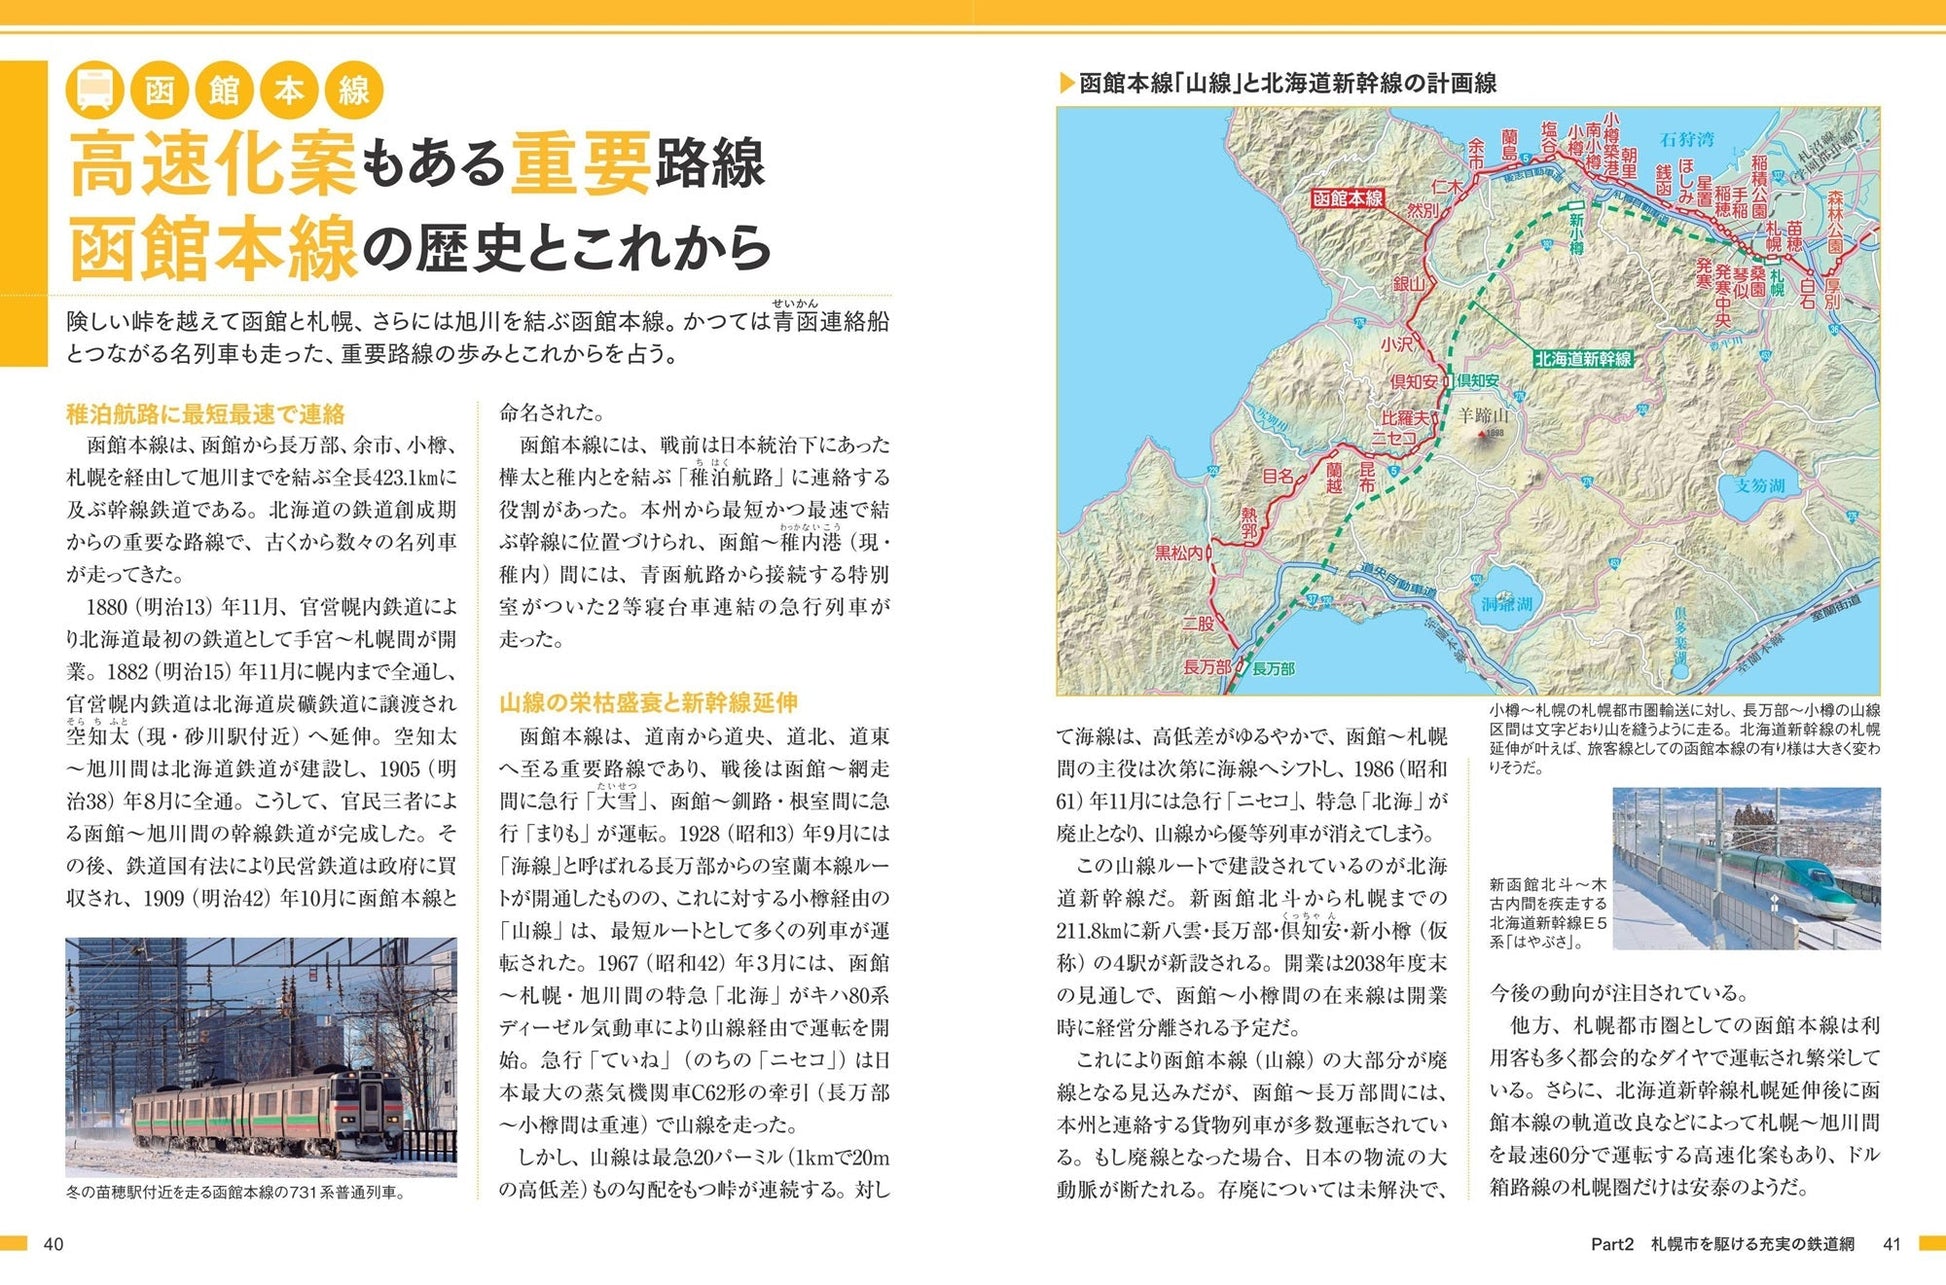Click the 仁木 station label
Viewport: 1946px width, 1285px height.
click(1446, 186)
